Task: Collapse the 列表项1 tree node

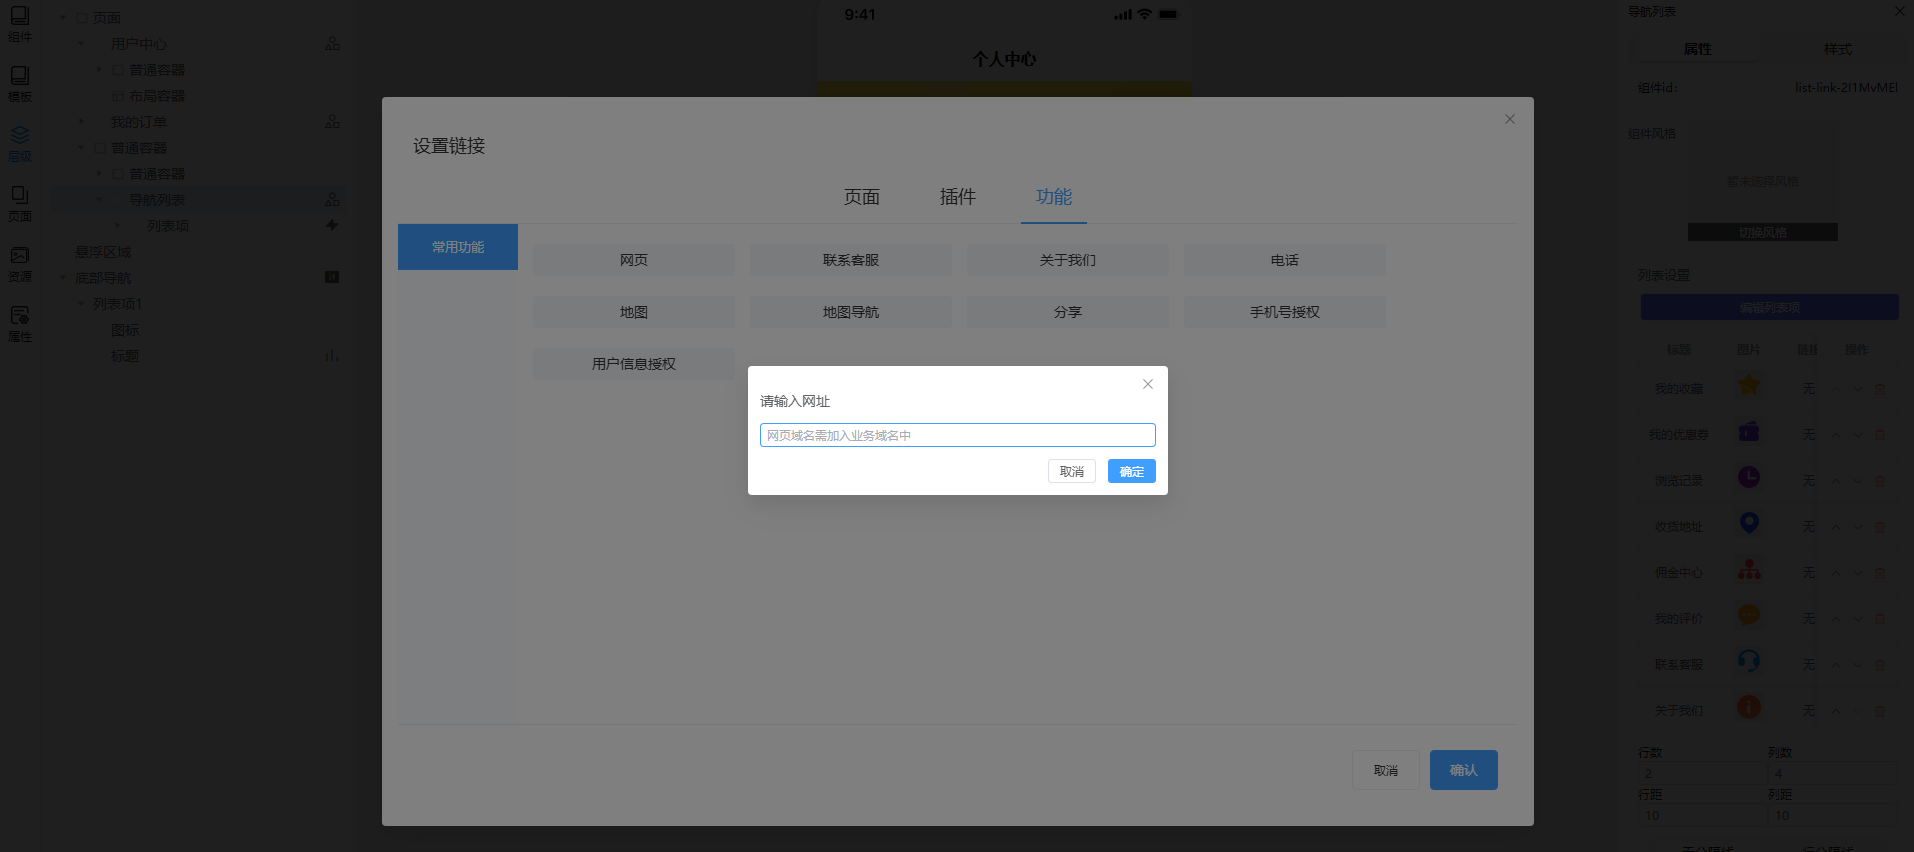Action: click(81, 304)
